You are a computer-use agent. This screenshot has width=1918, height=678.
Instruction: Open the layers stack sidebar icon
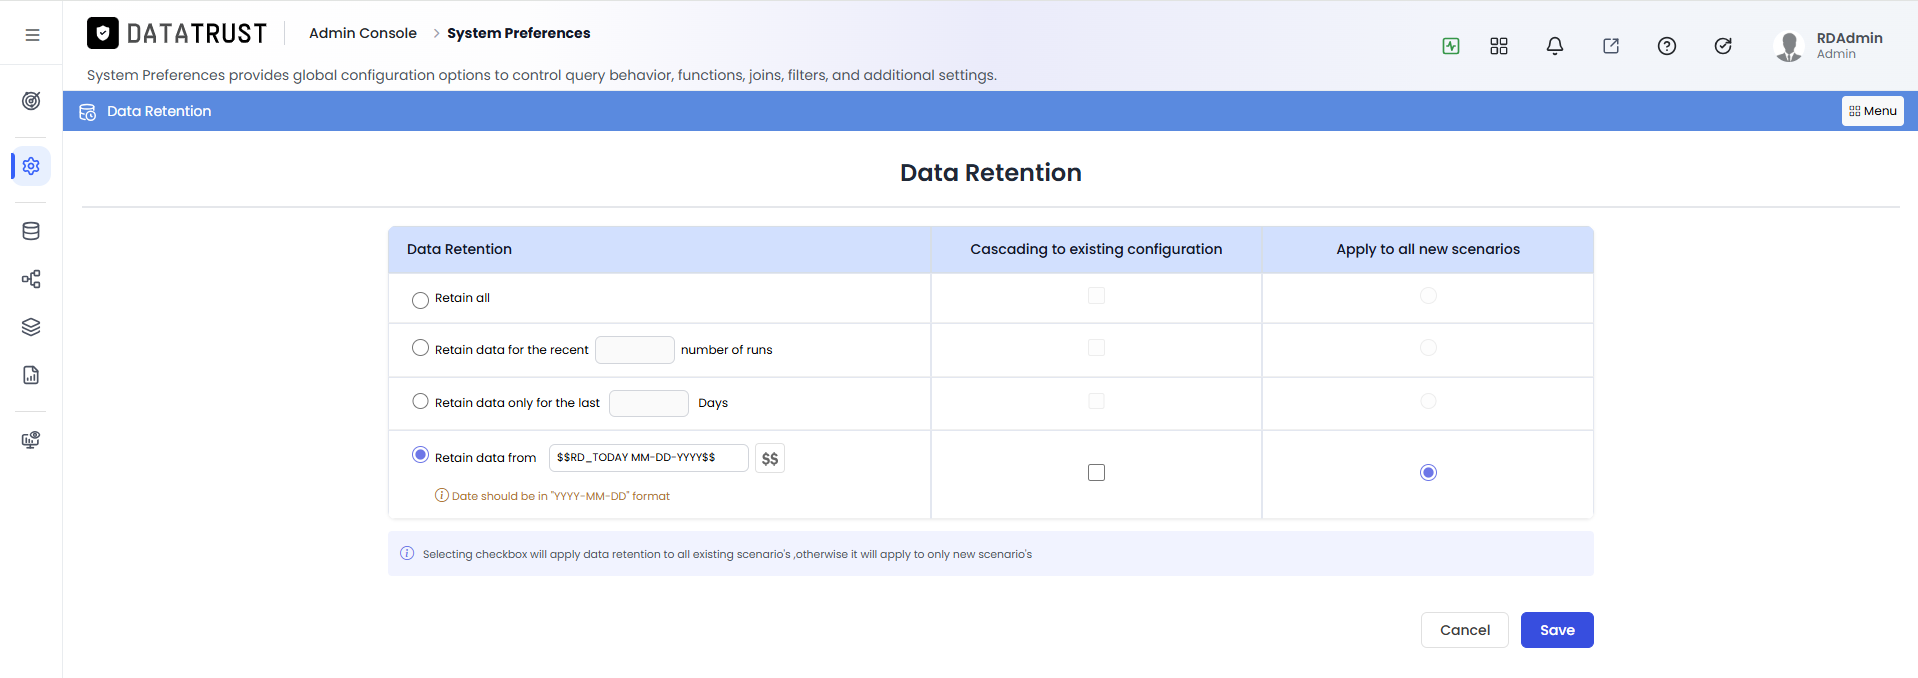point(31,327)
